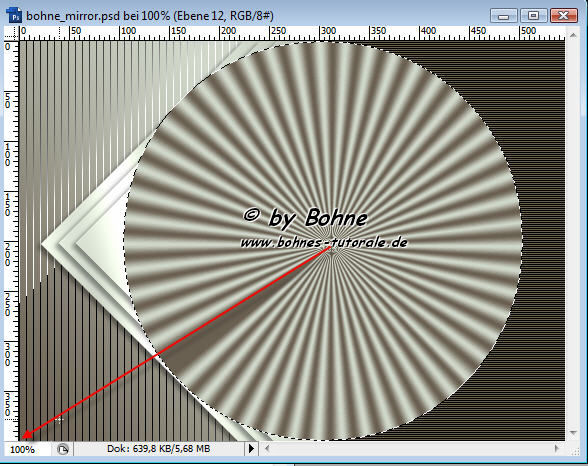Click the bohne_mirror.psd title bar text
Image resolution: width=588 pixels, height=466 pixels.
[x=150, y=16]
